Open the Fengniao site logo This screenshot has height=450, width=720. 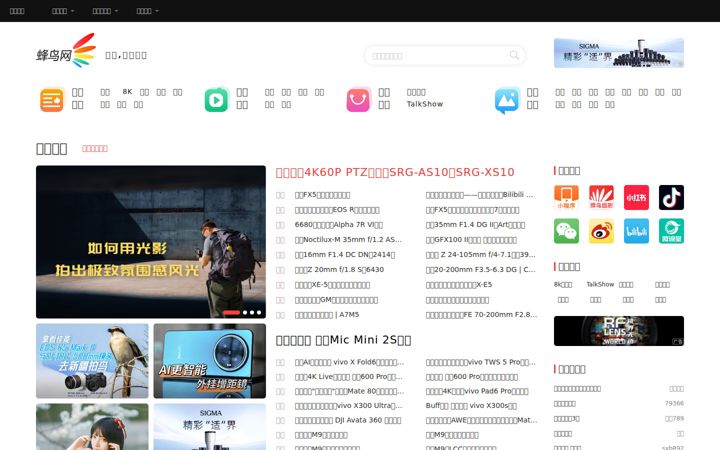pyautogui.click(x=66, y=51)
